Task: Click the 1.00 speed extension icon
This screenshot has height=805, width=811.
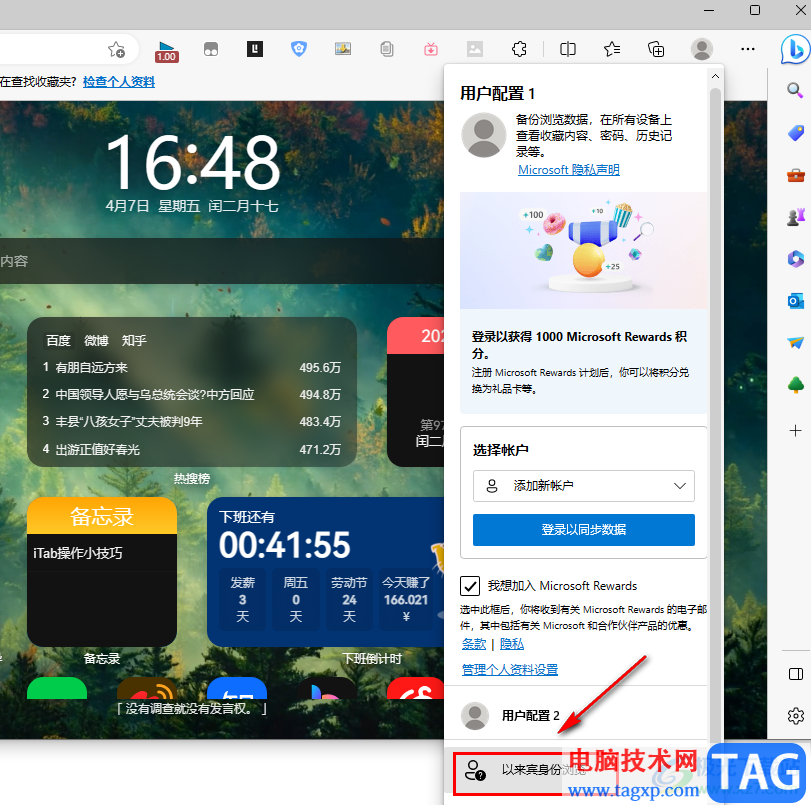Action: click(x=167, y=51)
